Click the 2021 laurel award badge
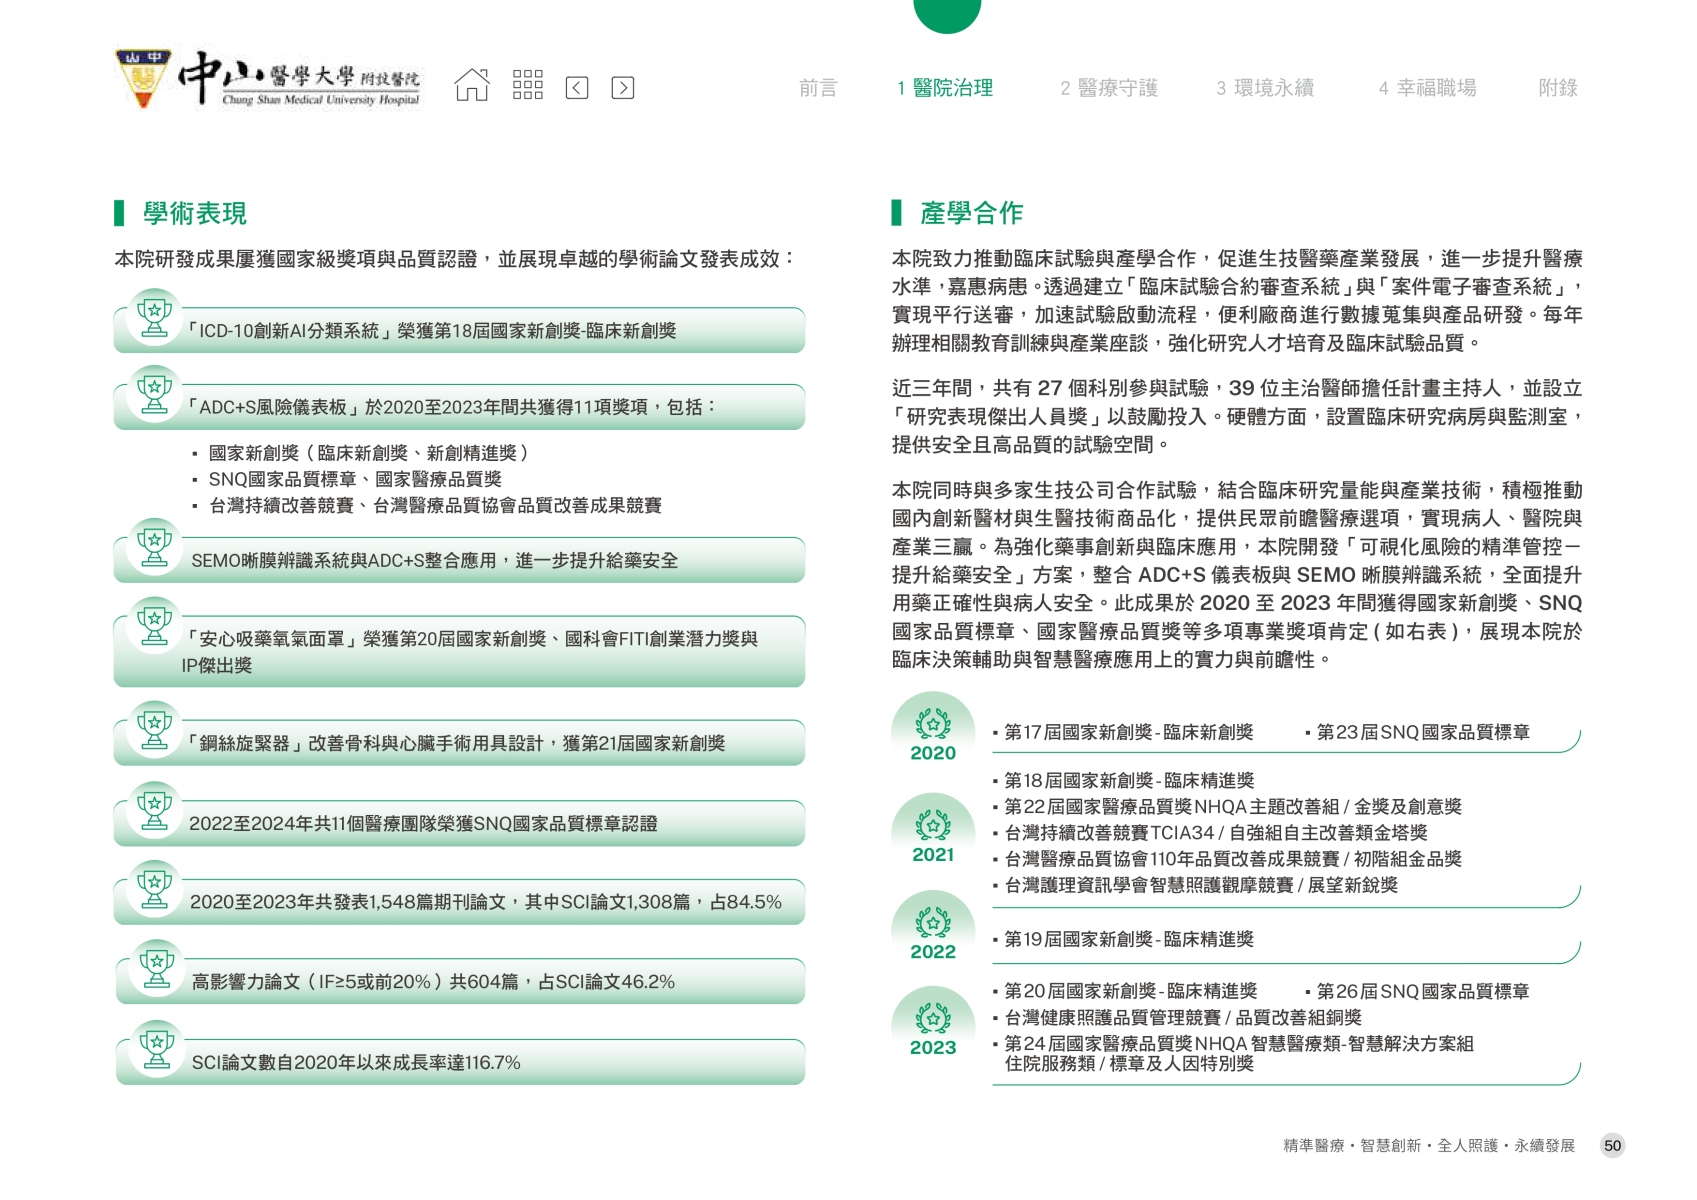 [x=933, y=826]
